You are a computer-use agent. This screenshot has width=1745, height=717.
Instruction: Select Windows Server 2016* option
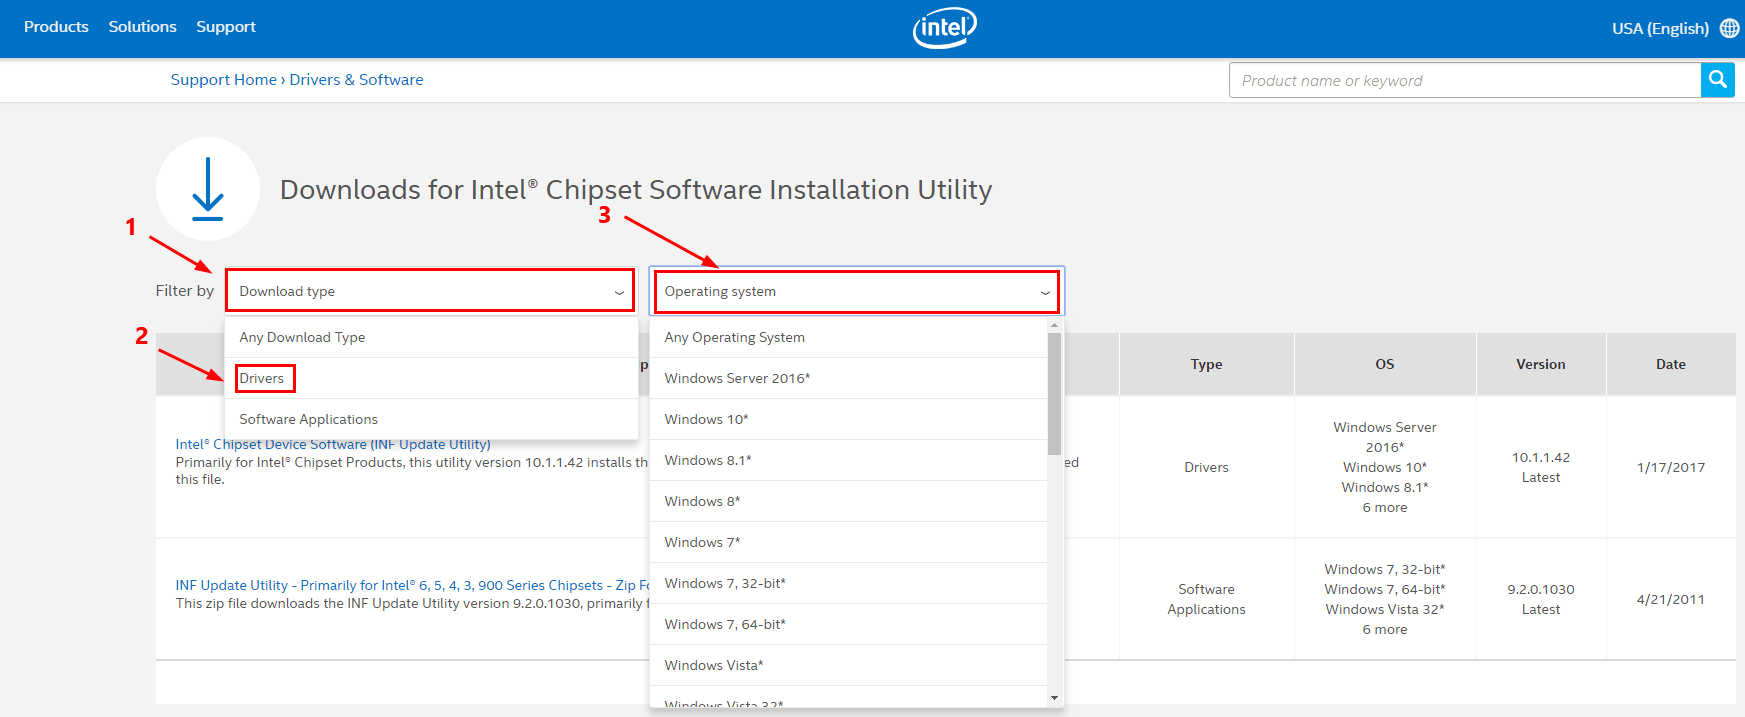coord(848,379)
